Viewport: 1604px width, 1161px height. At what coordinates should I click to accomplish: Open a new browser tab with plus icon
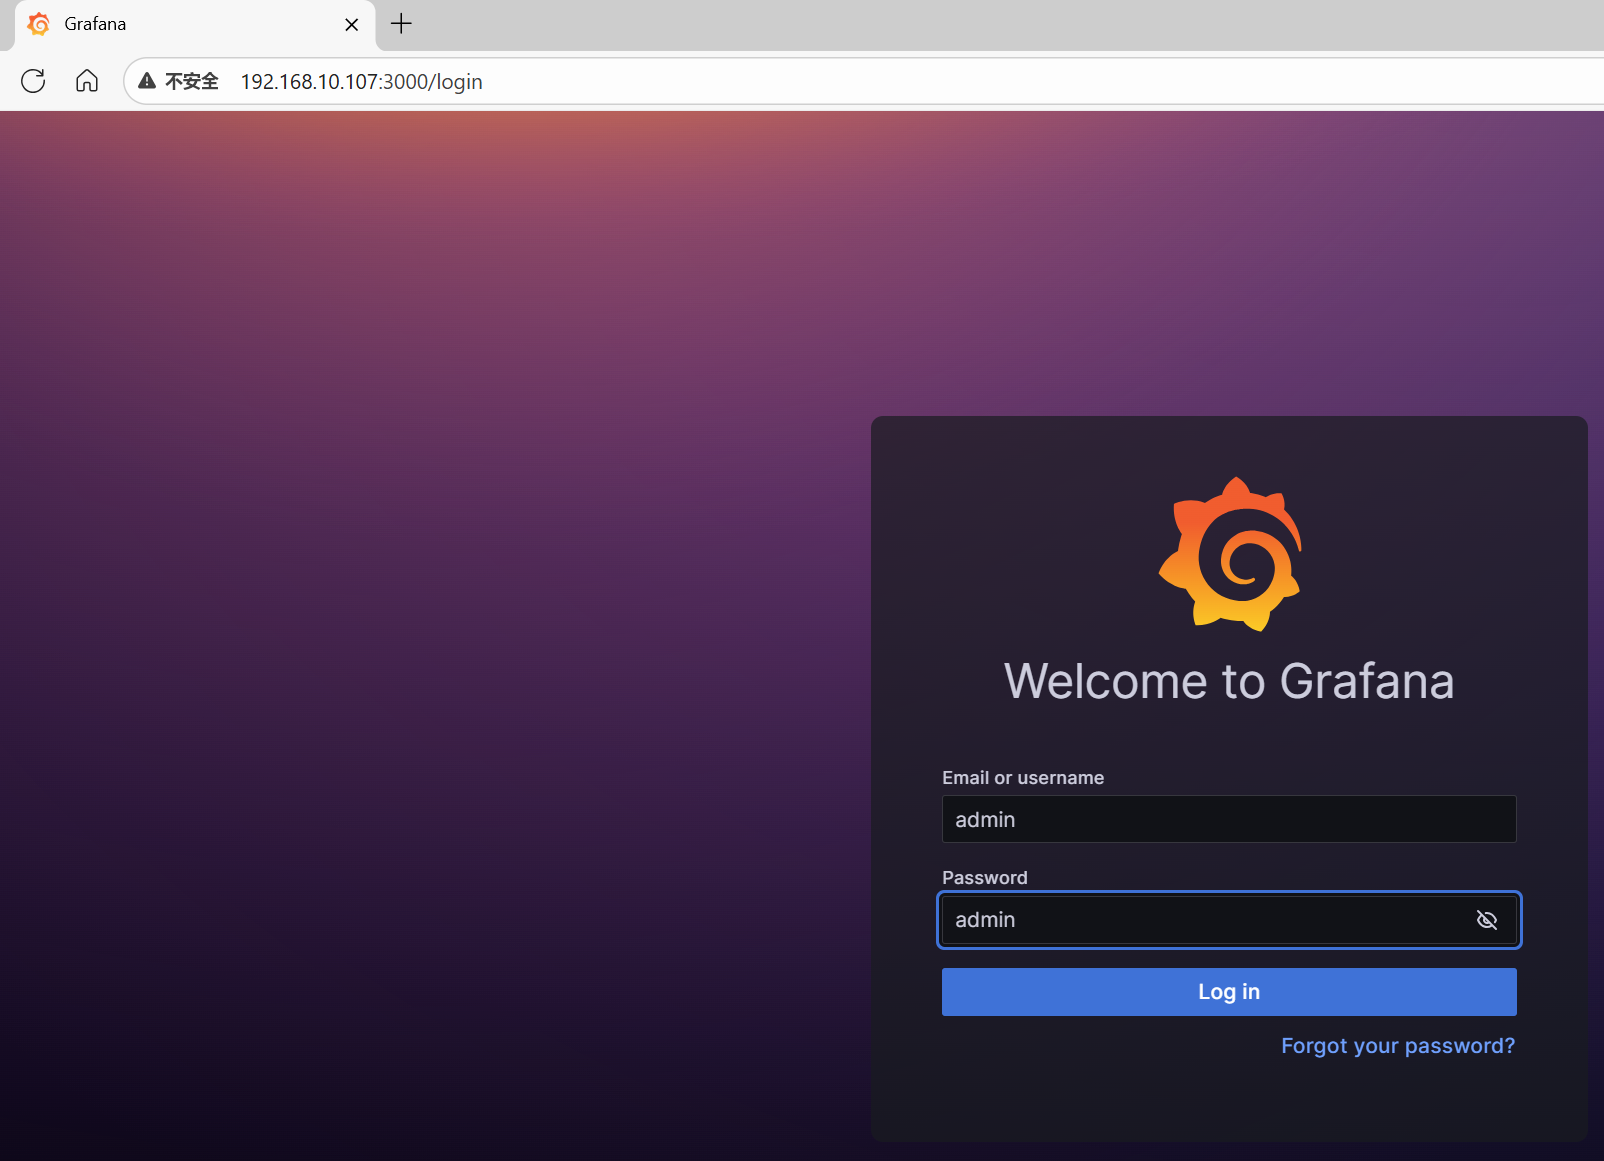tap(401, 24)
